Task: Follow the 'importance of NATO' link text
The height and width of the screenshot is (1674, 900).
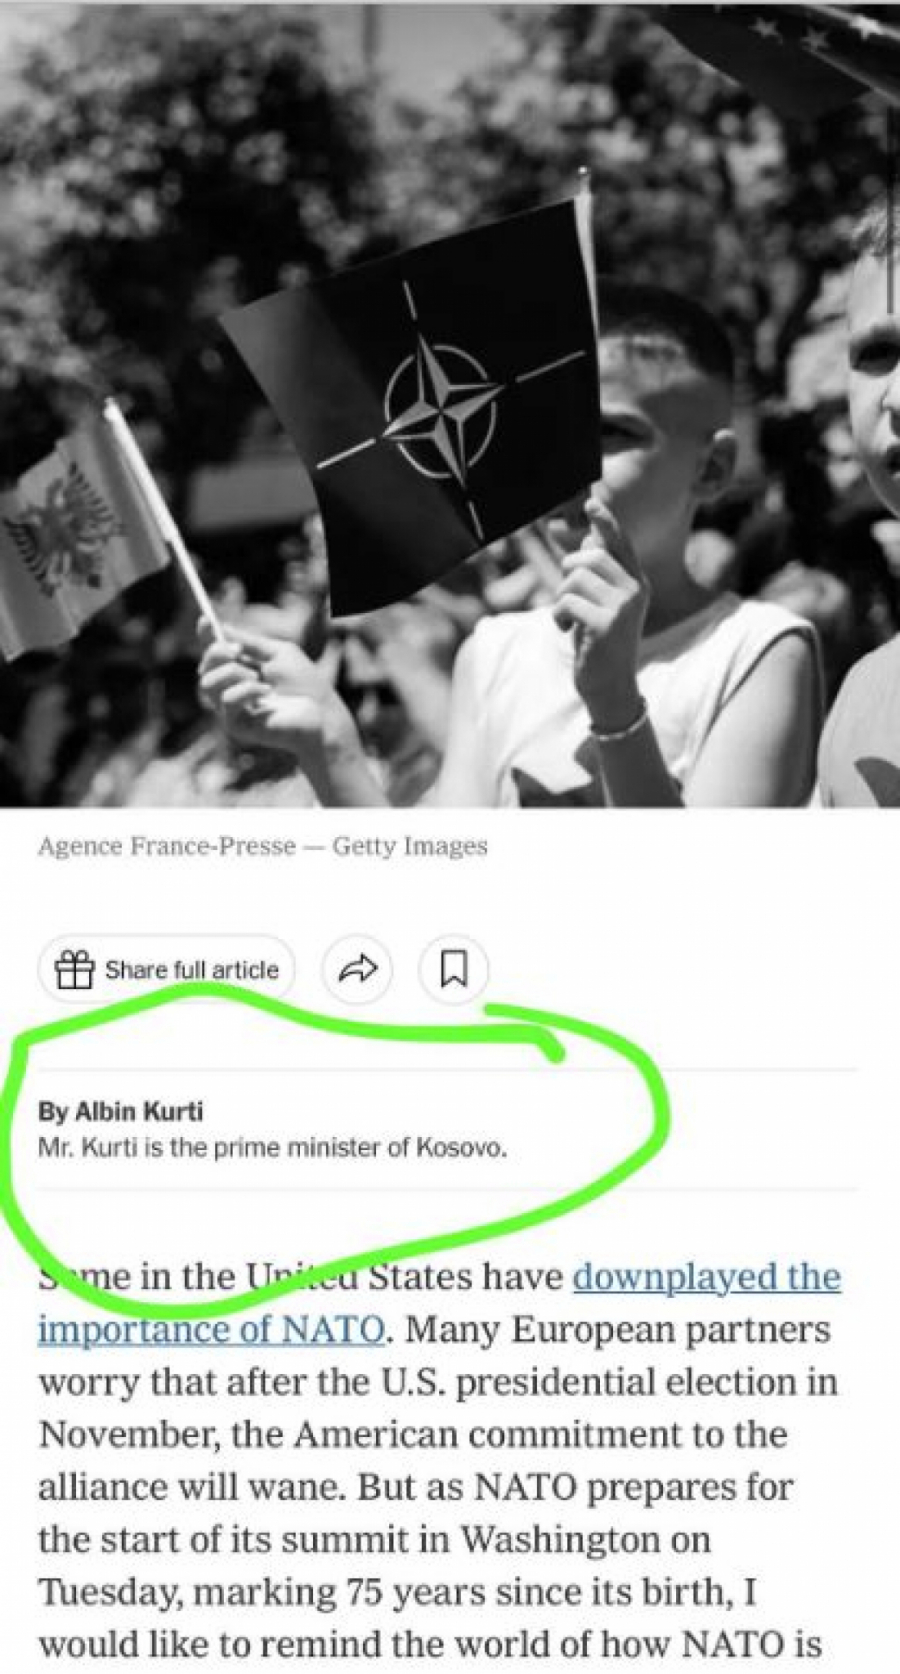Action: point(211,1330)
